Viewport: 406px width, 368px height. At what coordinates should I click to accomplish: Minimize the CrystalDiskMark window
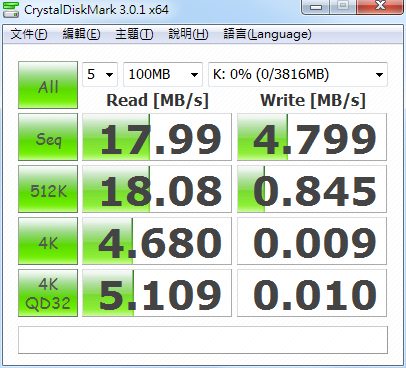316,7
